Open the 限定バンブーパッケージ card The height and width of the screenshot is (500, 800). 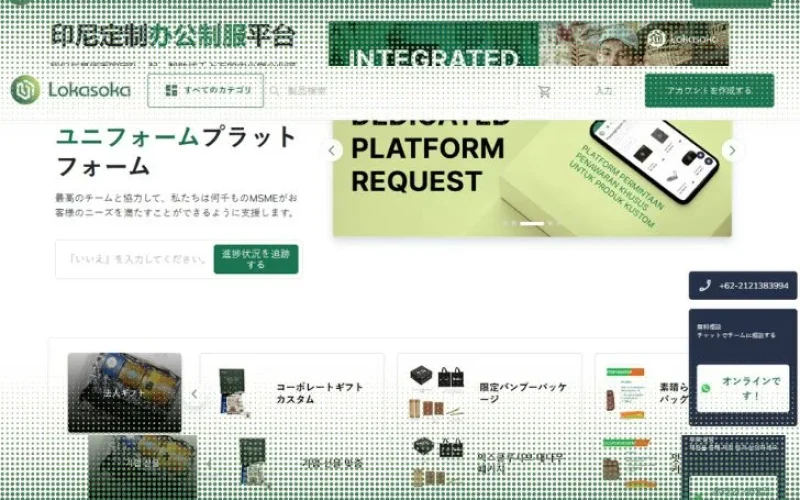(x=489, y=393)
